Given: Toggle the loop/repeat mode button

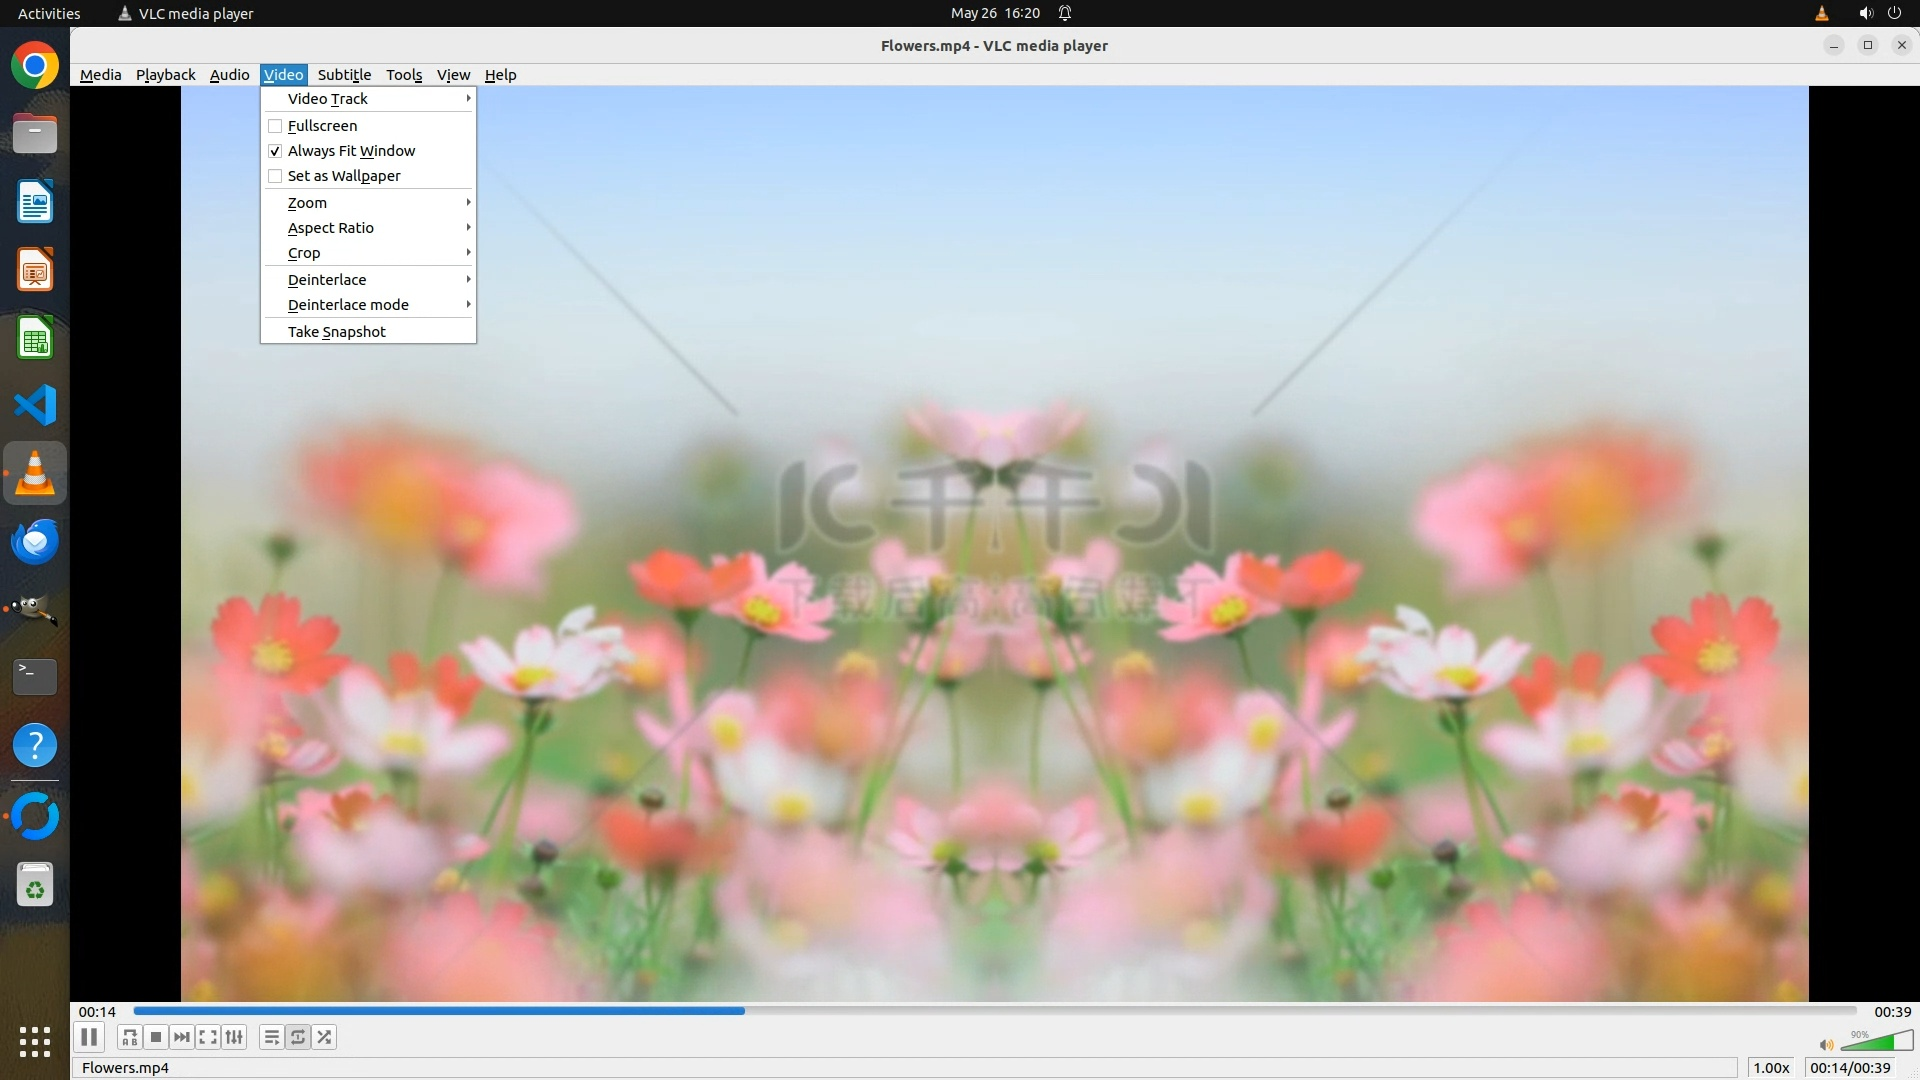Looking at the screenshot, I should [298, 1037].
